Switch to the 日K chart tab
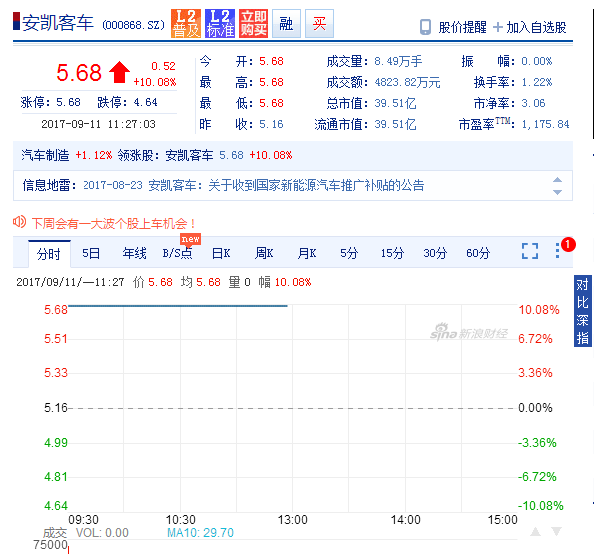 coord(221,253)
